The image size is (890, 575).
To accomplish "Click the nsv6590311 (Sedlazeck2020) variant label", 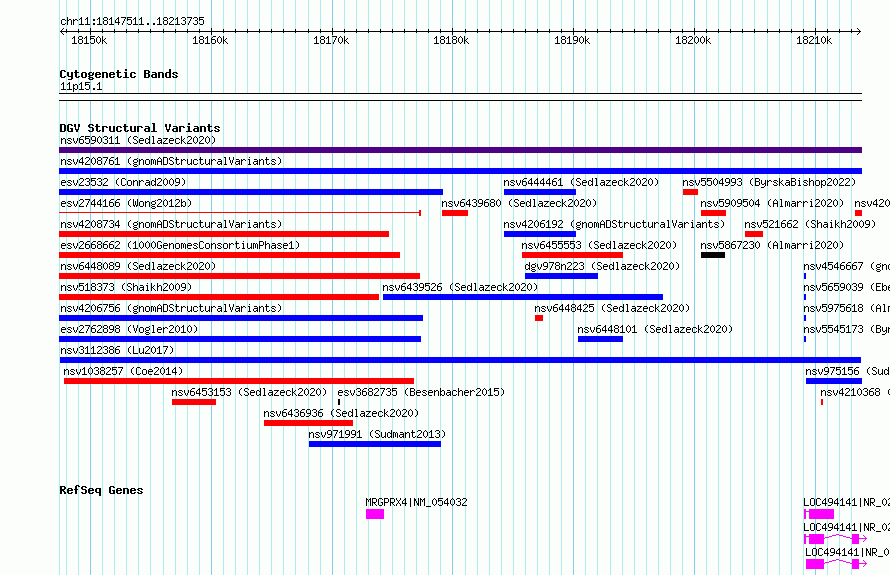I will click(x=138, y=140).
